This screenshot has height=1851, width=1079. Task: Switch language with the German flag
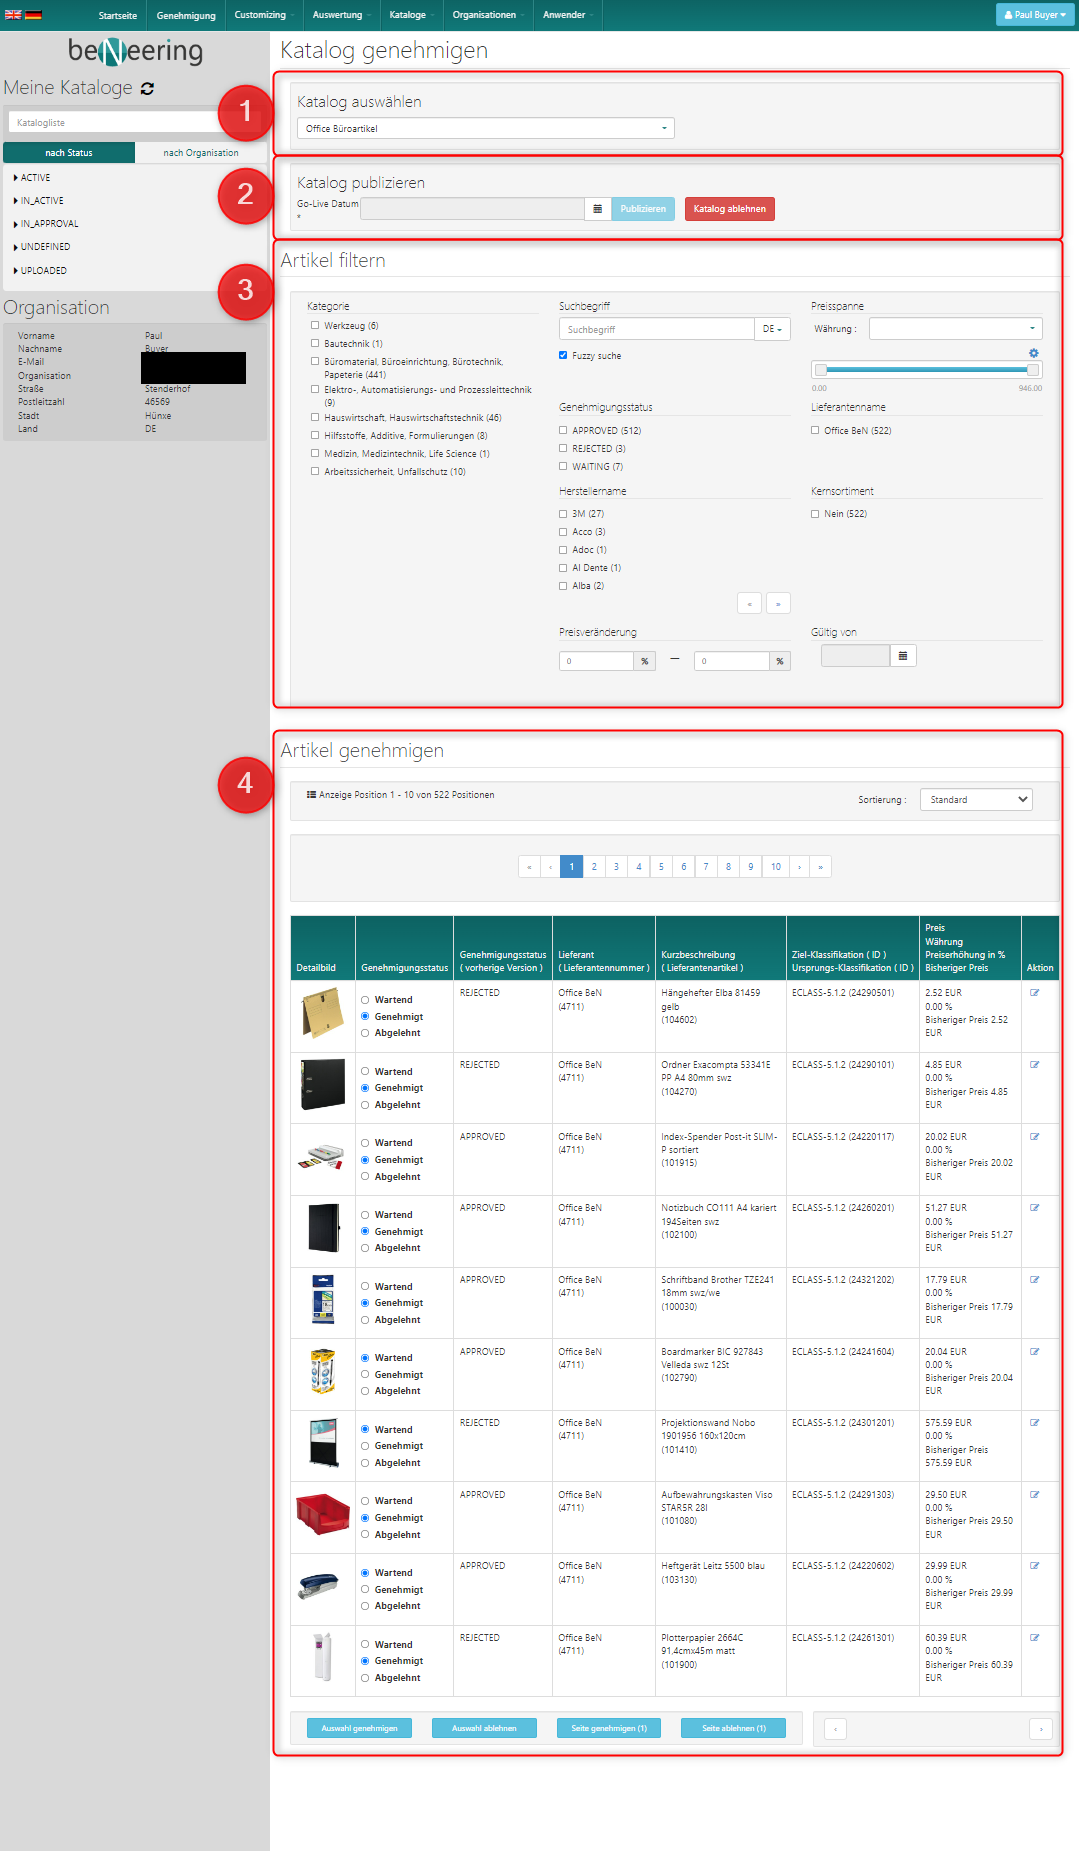click(x=33, y=15)
